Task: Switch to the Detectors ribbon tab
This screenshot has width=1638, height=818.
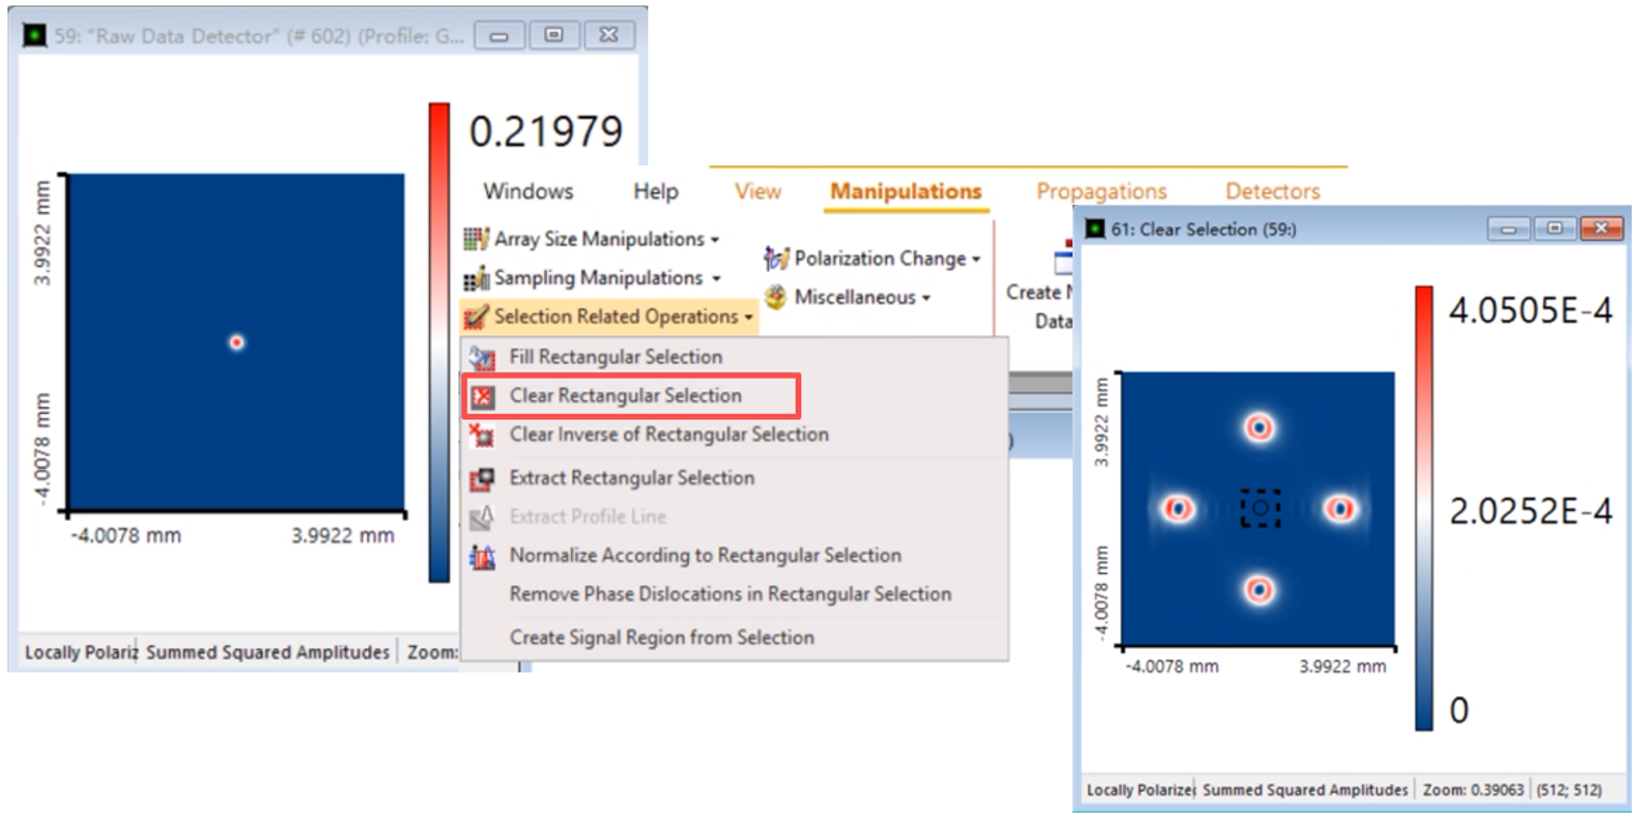Action: (1272, 191)
